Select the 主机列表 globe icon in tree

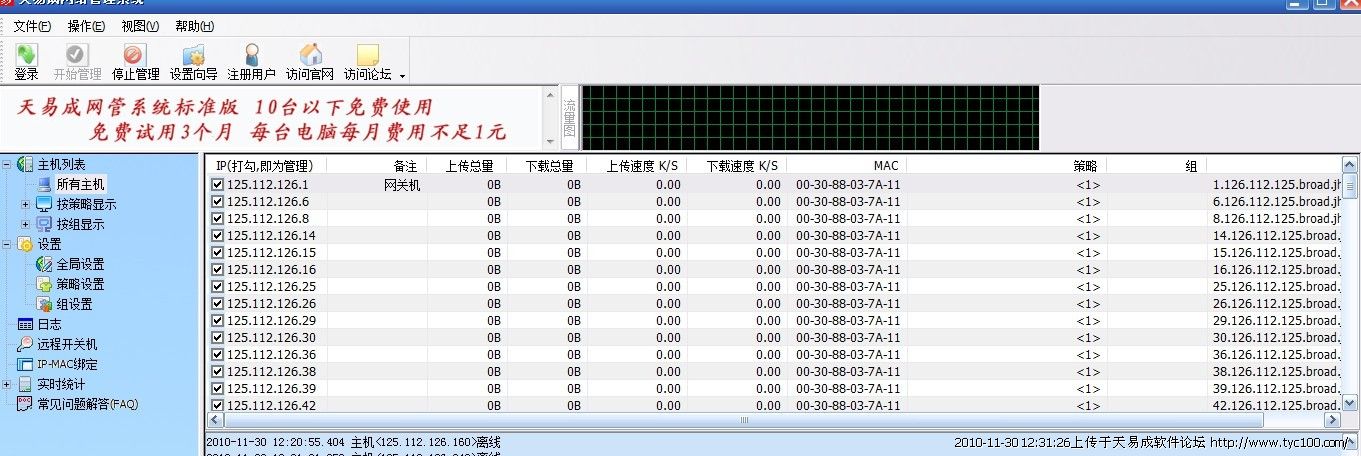click(26, 164)
